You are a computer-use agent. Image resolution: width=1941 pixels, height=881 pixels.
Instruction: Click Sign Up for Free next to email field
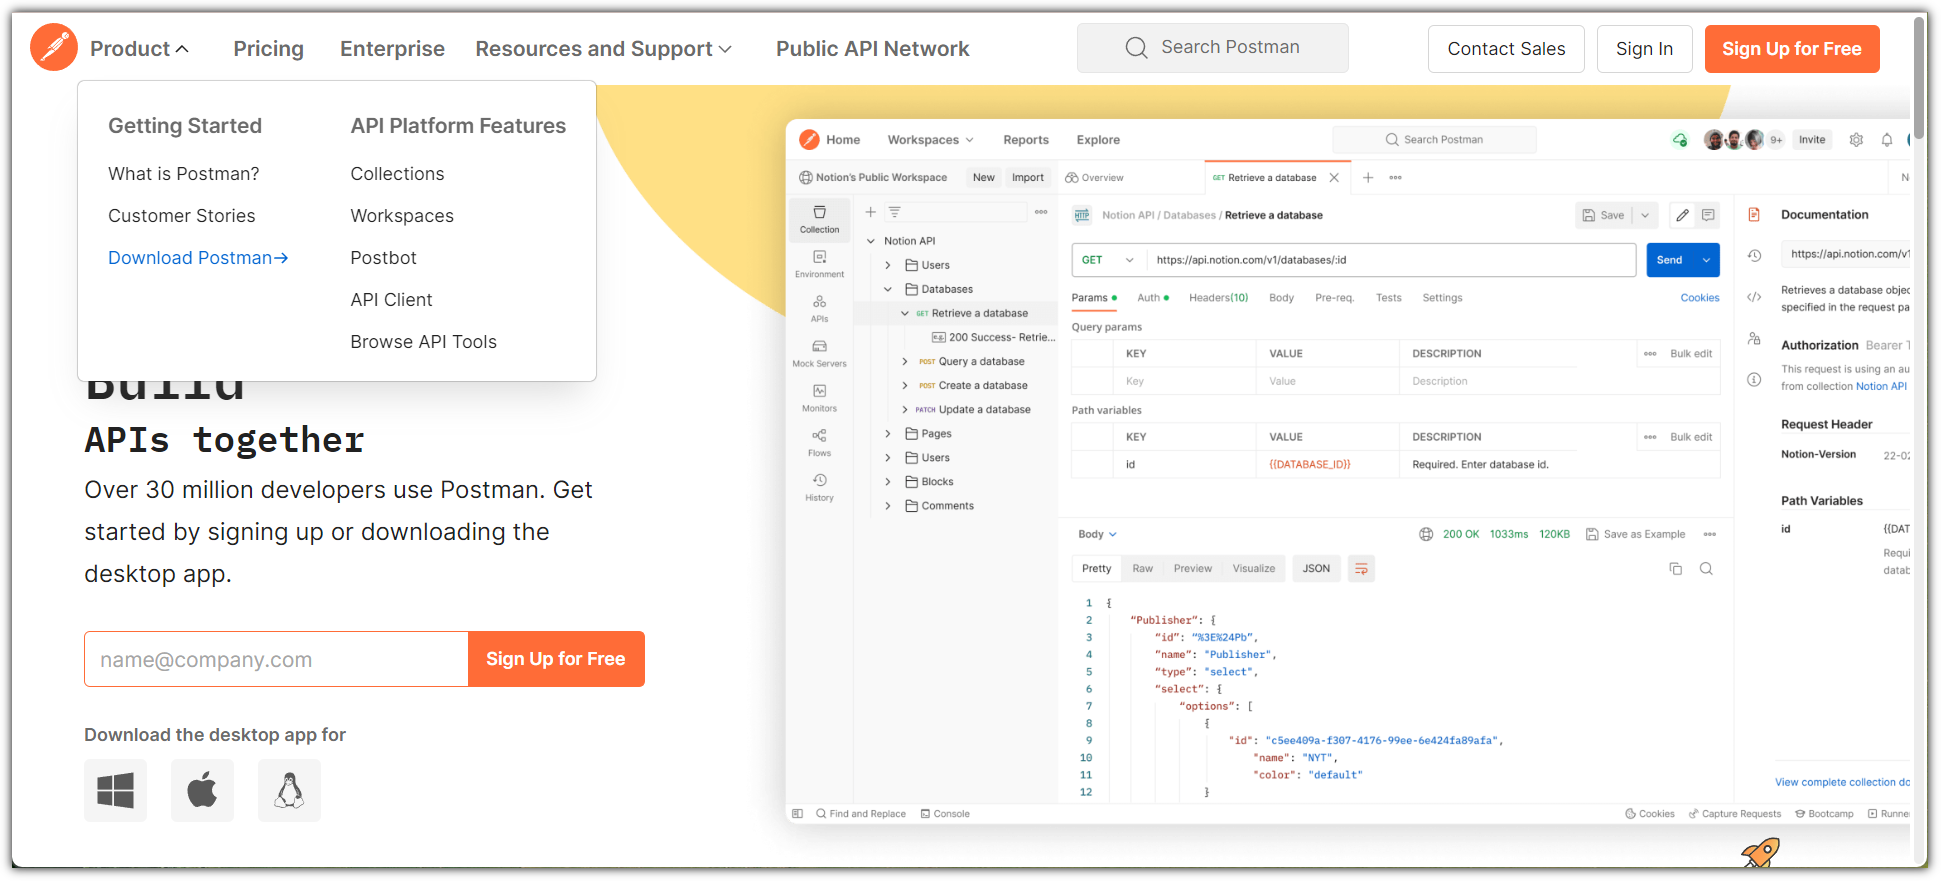pyautogui.click(x=556, y=659)
